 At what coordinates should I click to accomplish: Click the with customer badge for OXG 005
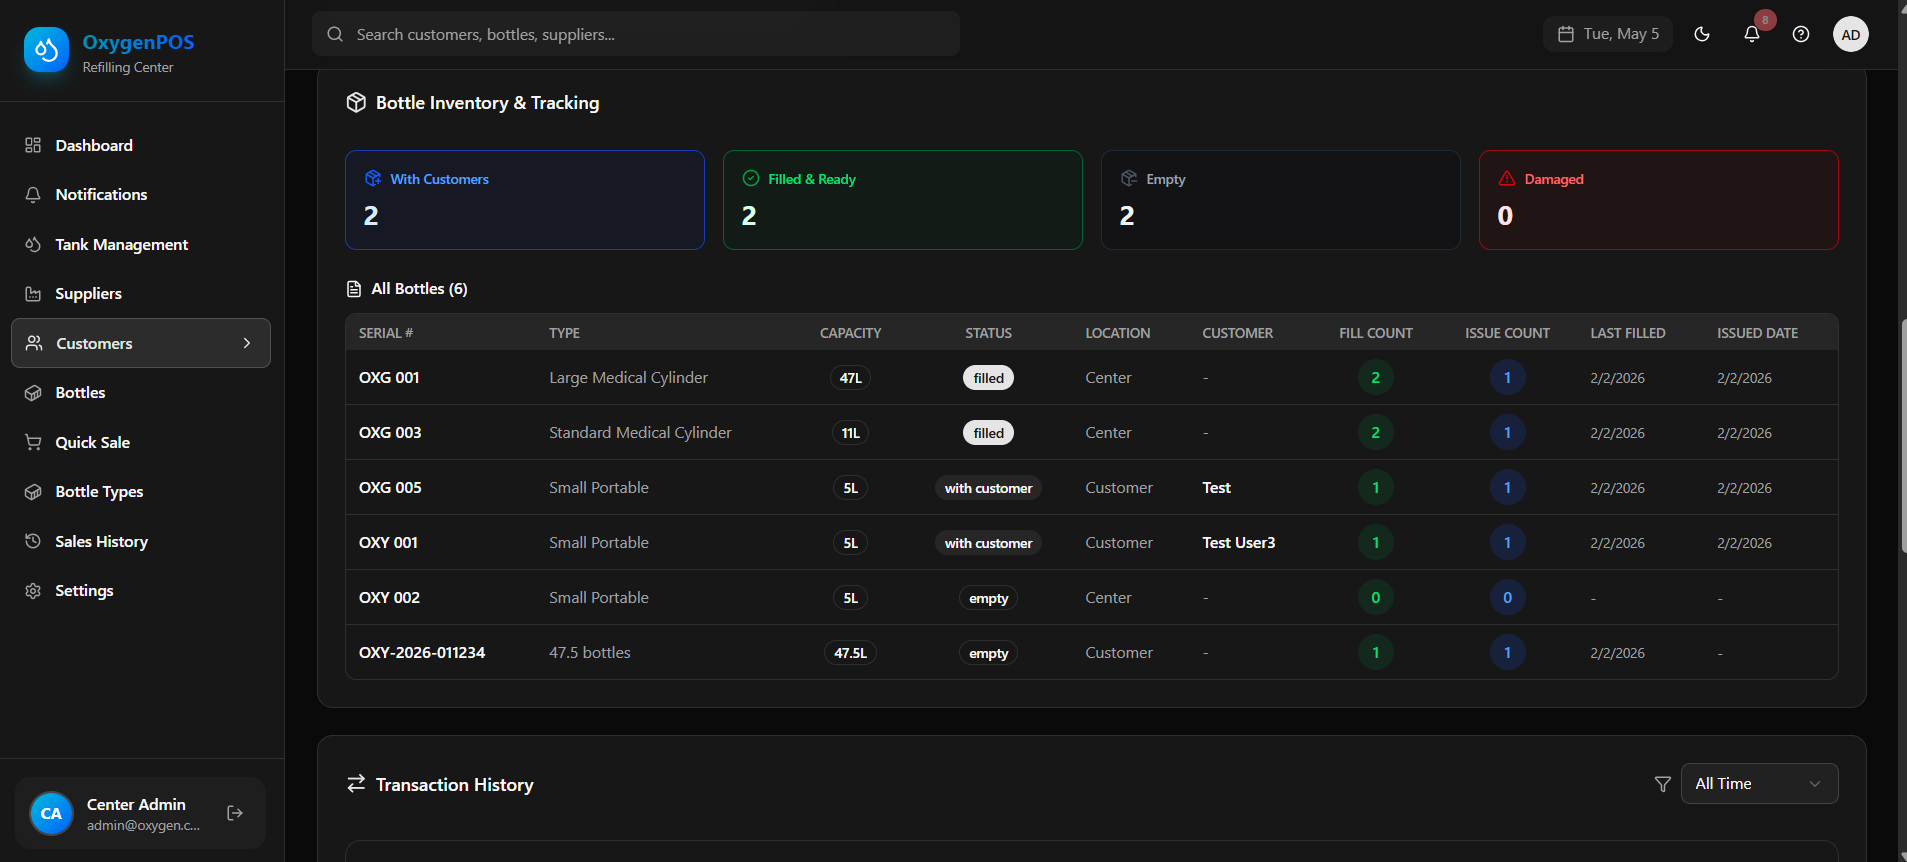(988, 488)
